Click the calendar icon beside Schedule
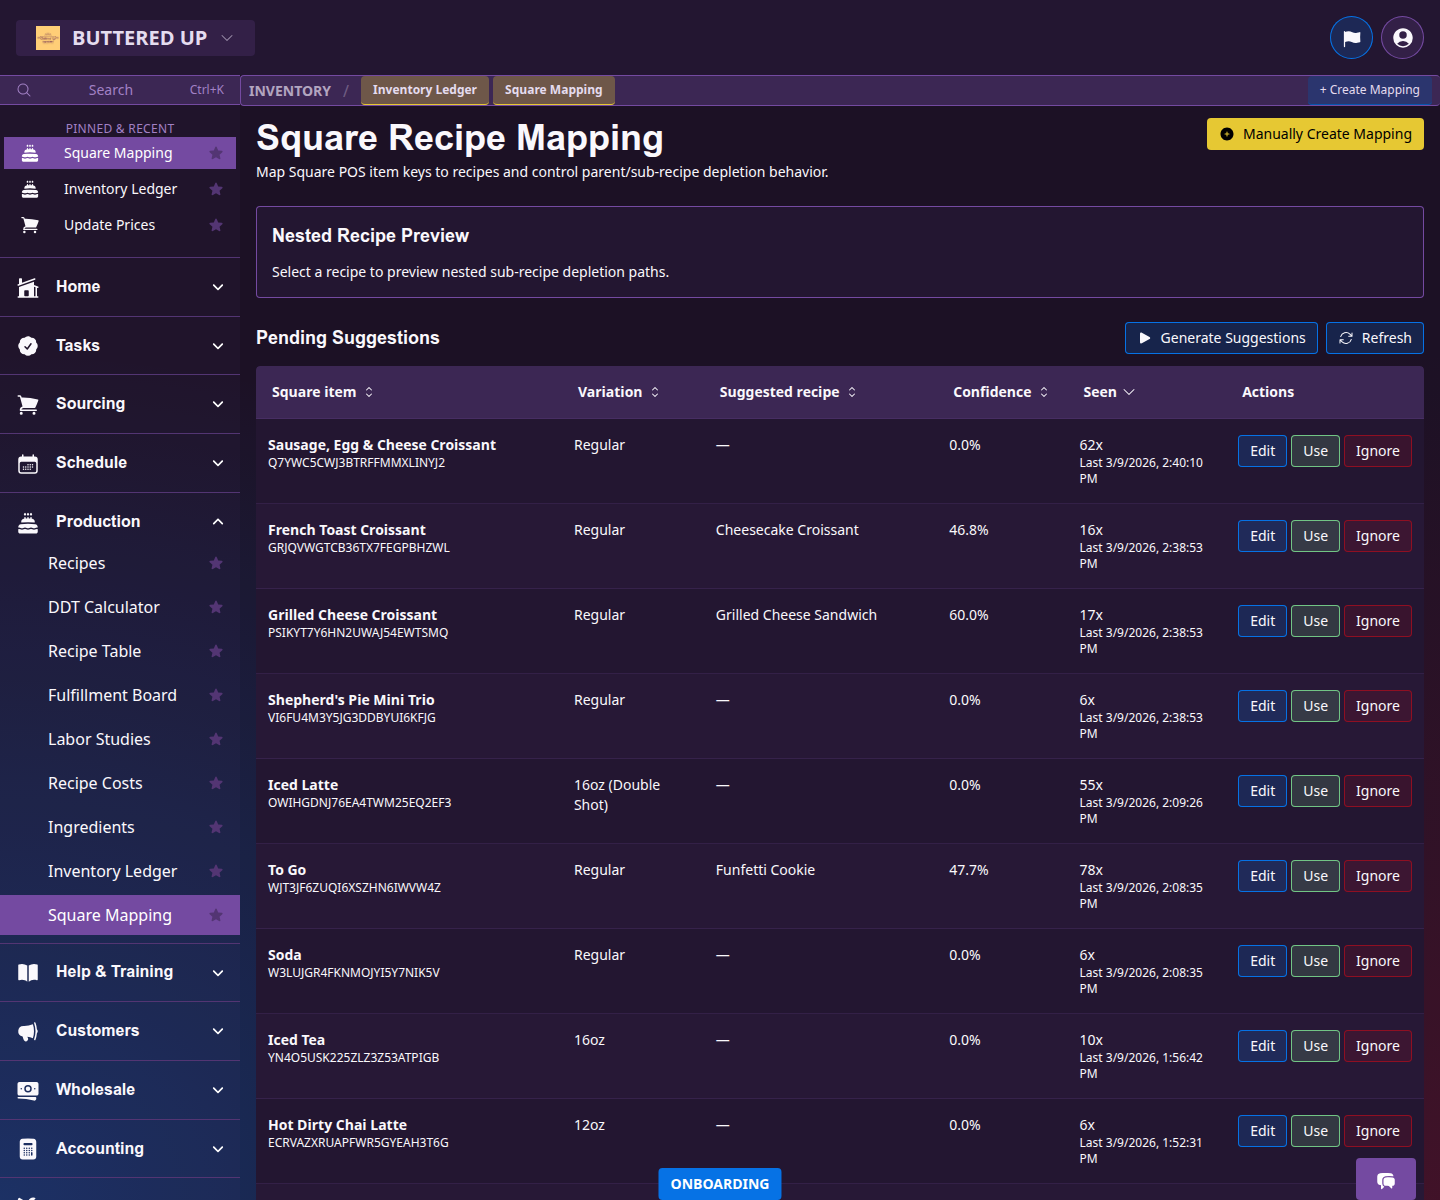 pos(28,462)
